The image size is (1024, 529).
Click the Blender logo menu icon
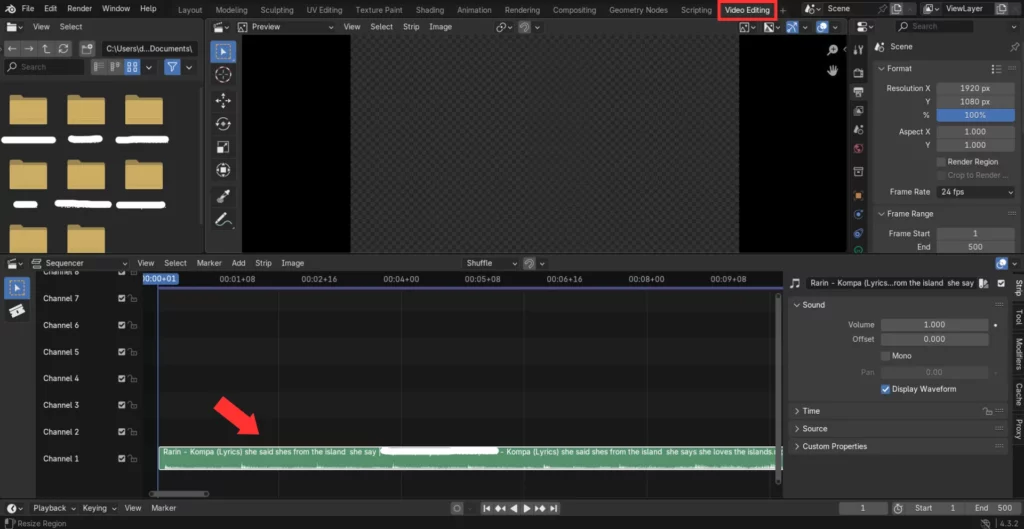pos(10,8)
